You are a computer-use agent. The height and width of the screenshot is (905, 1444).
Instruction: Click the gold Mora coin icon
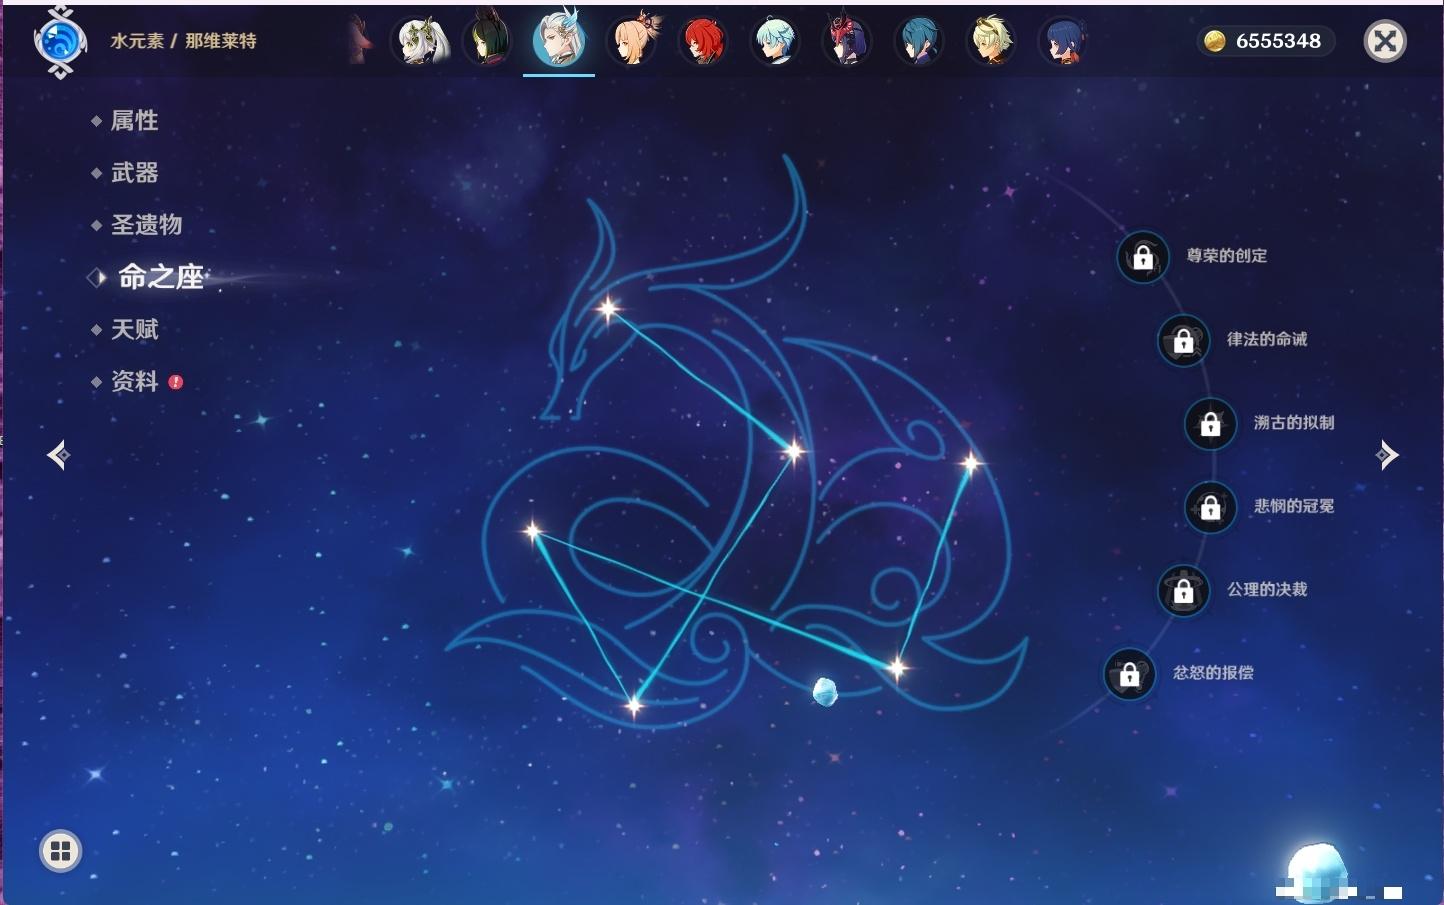[1214, 41]
